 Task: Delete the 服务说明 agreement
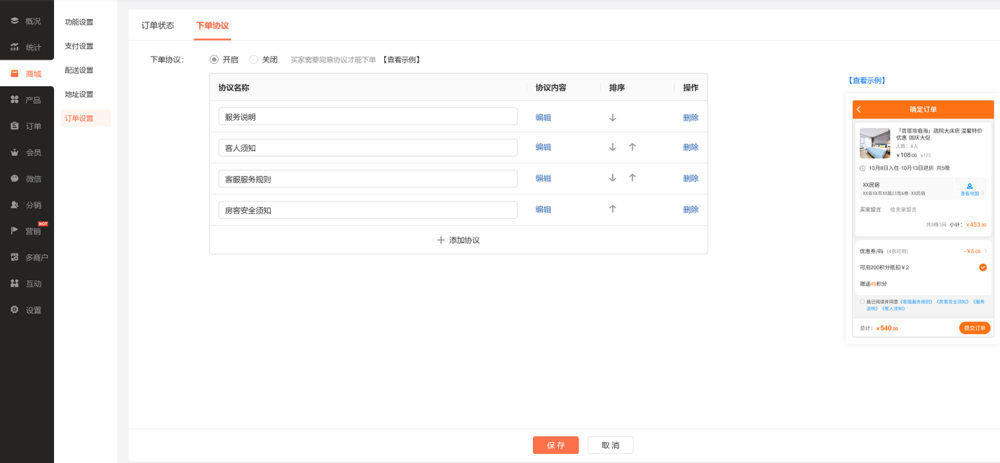pos(691,117)
